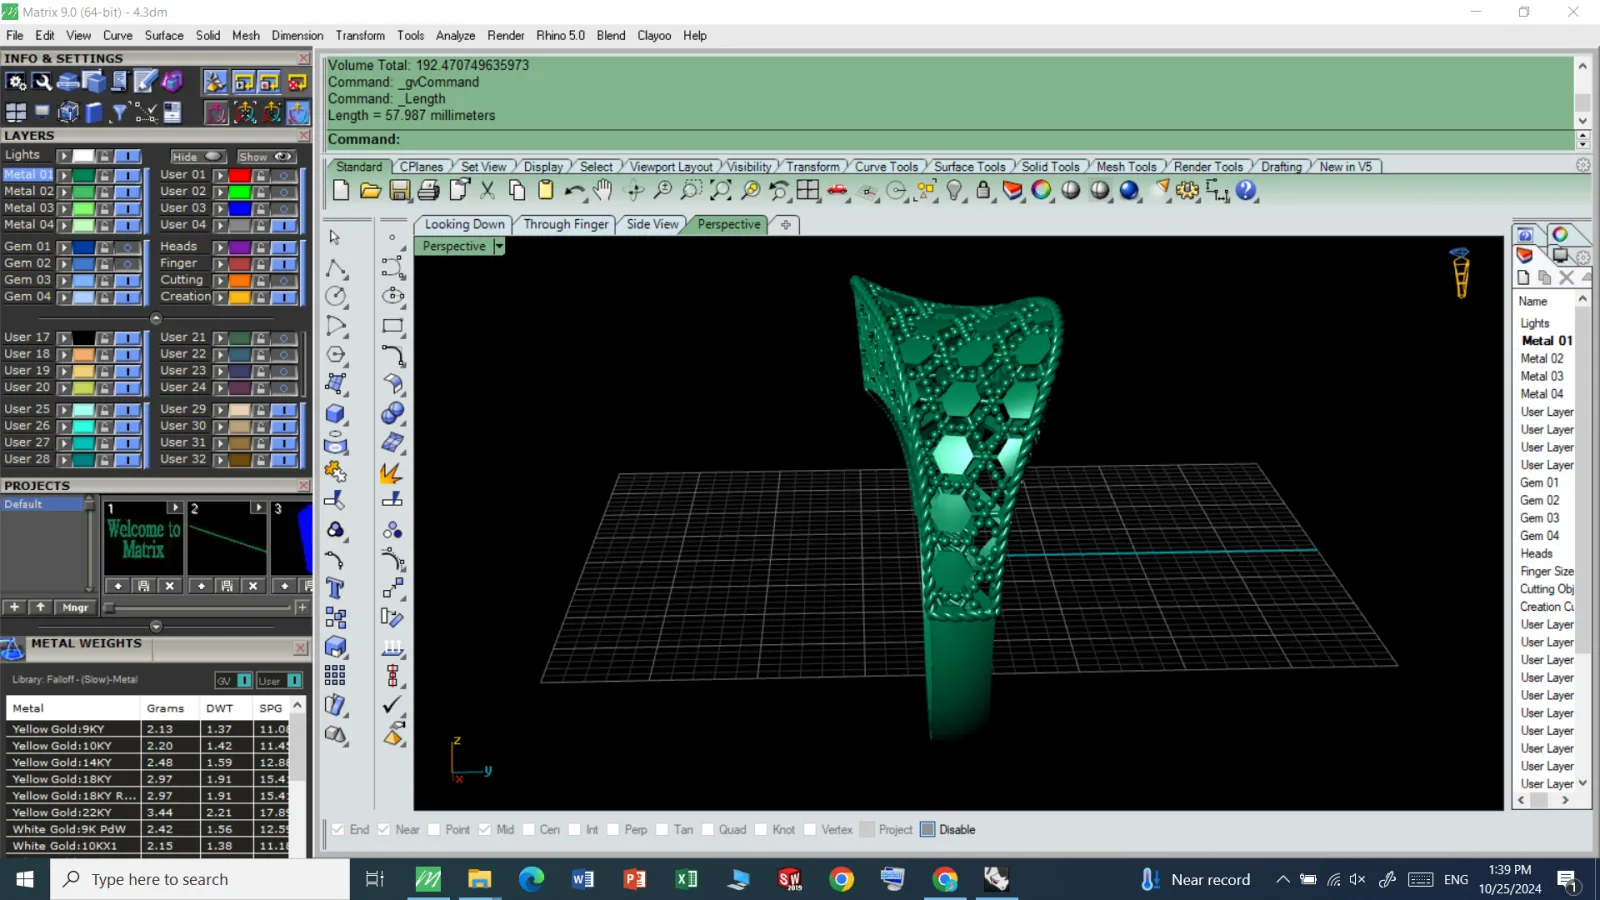Click the funnel filter icon in Info & Settings
The width and height of the screenshot is (1600, 900).
[x=119, y=112]
